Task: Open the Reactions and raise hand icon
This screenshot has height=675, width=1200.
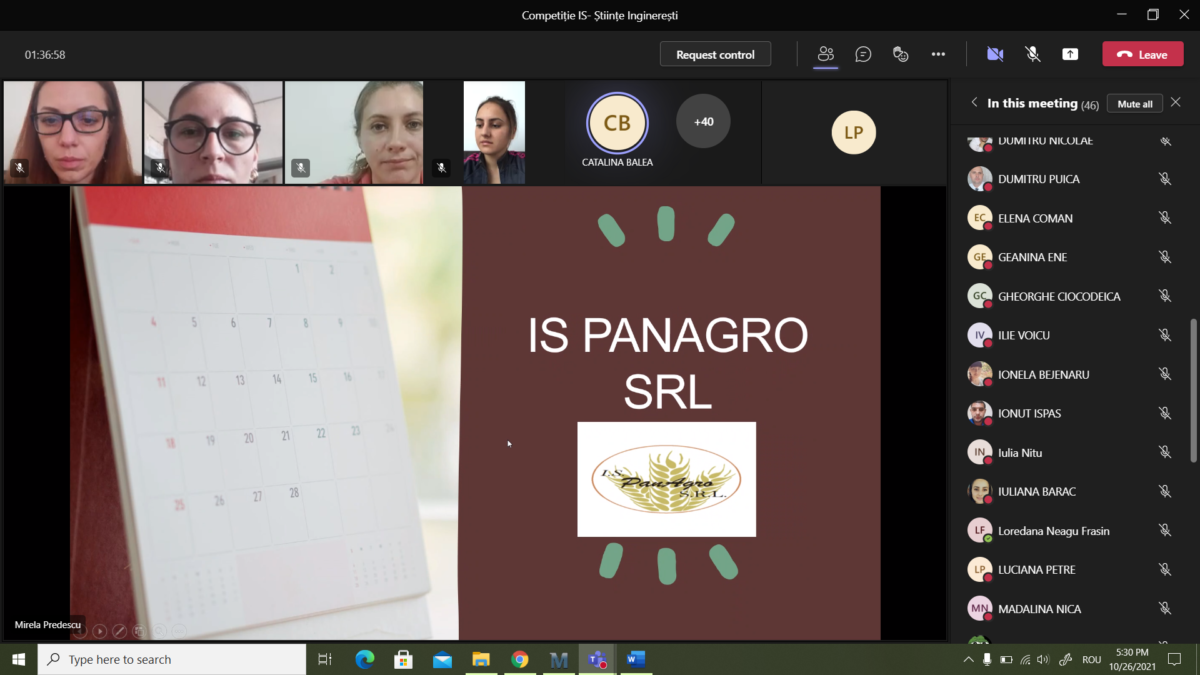Action: (900, 54)
